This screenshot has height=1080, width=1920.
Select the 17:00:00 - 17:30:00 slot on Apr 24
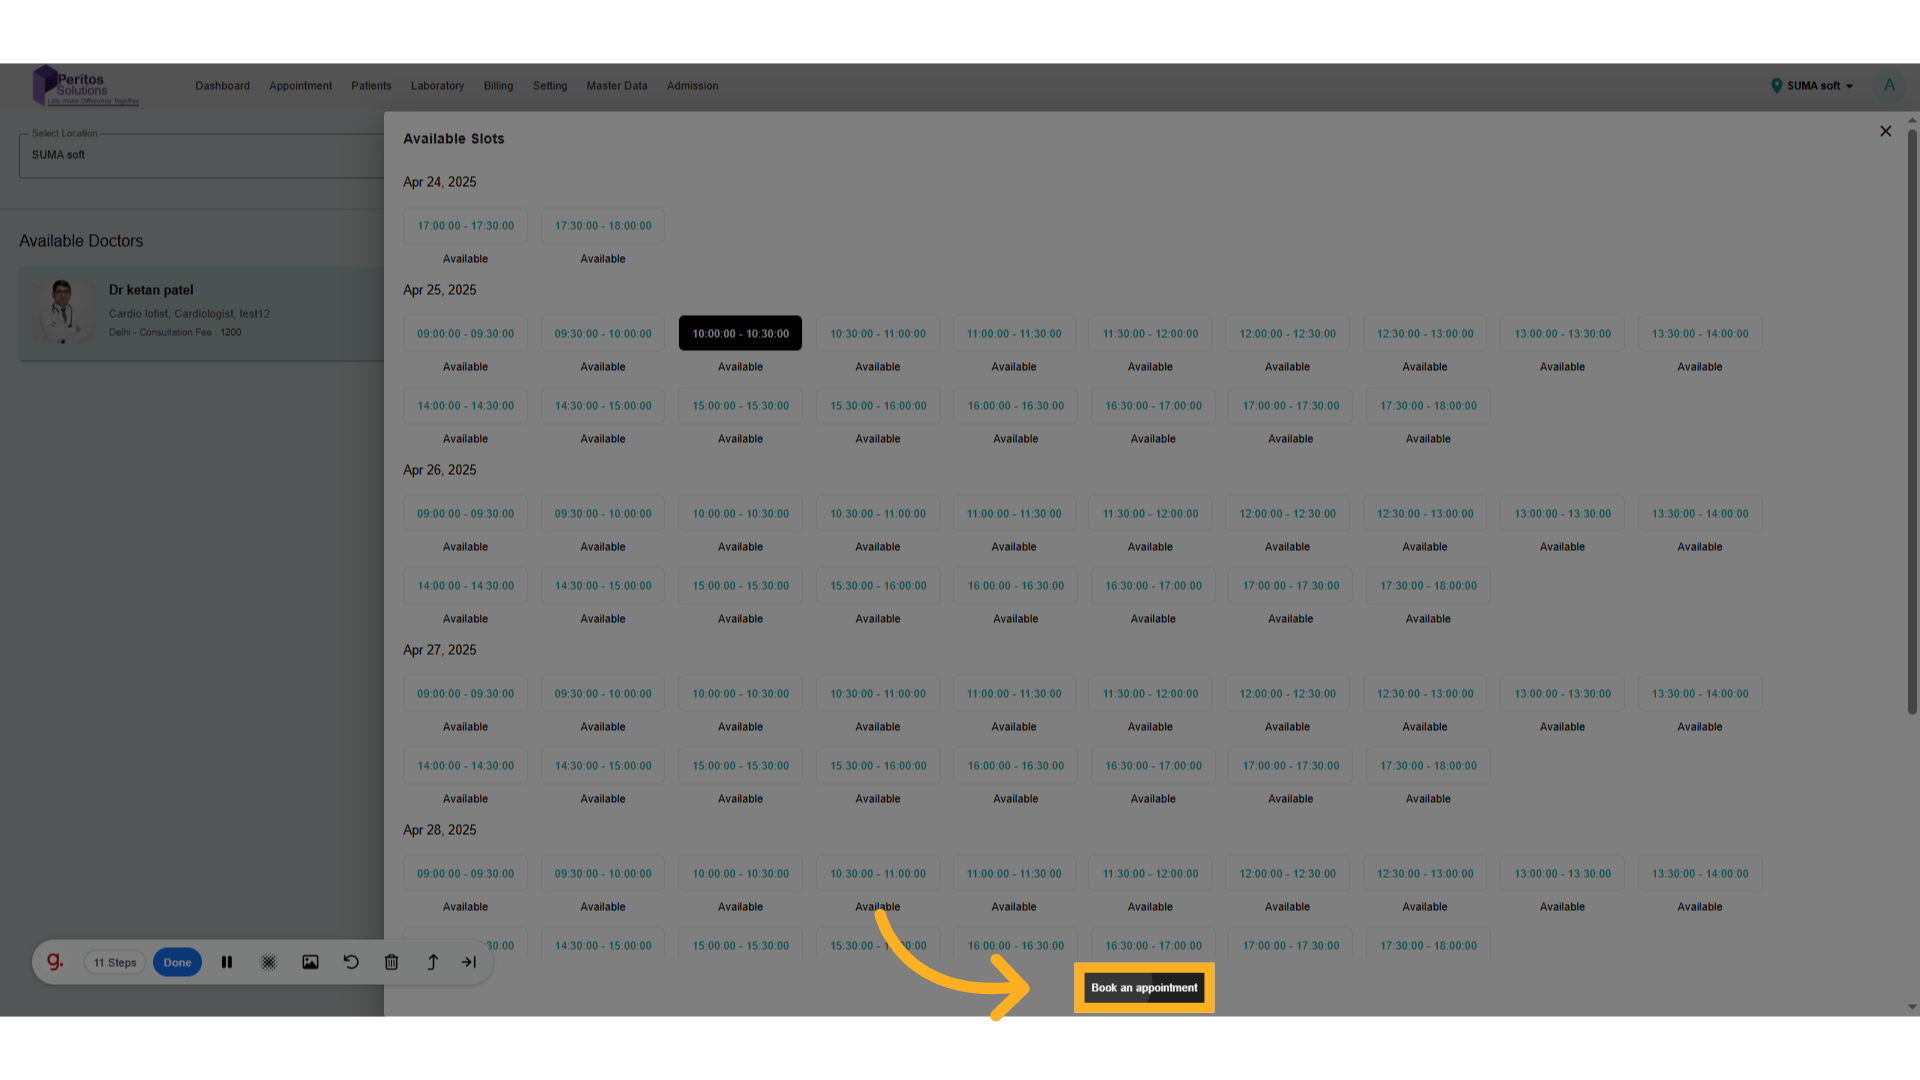[465, 226]
